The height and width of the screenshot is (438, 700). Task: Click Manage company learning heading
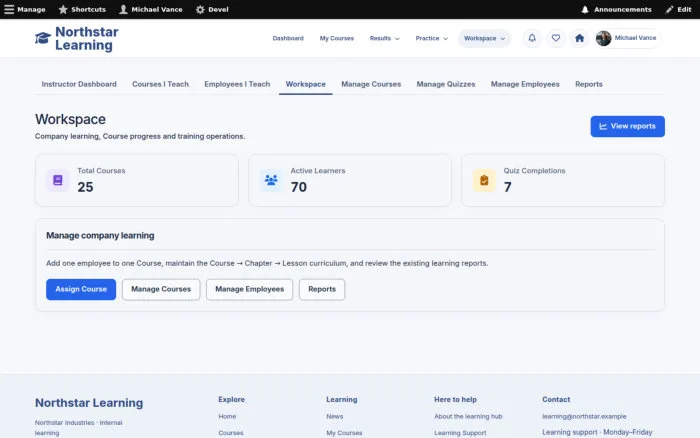coord(100,235)
